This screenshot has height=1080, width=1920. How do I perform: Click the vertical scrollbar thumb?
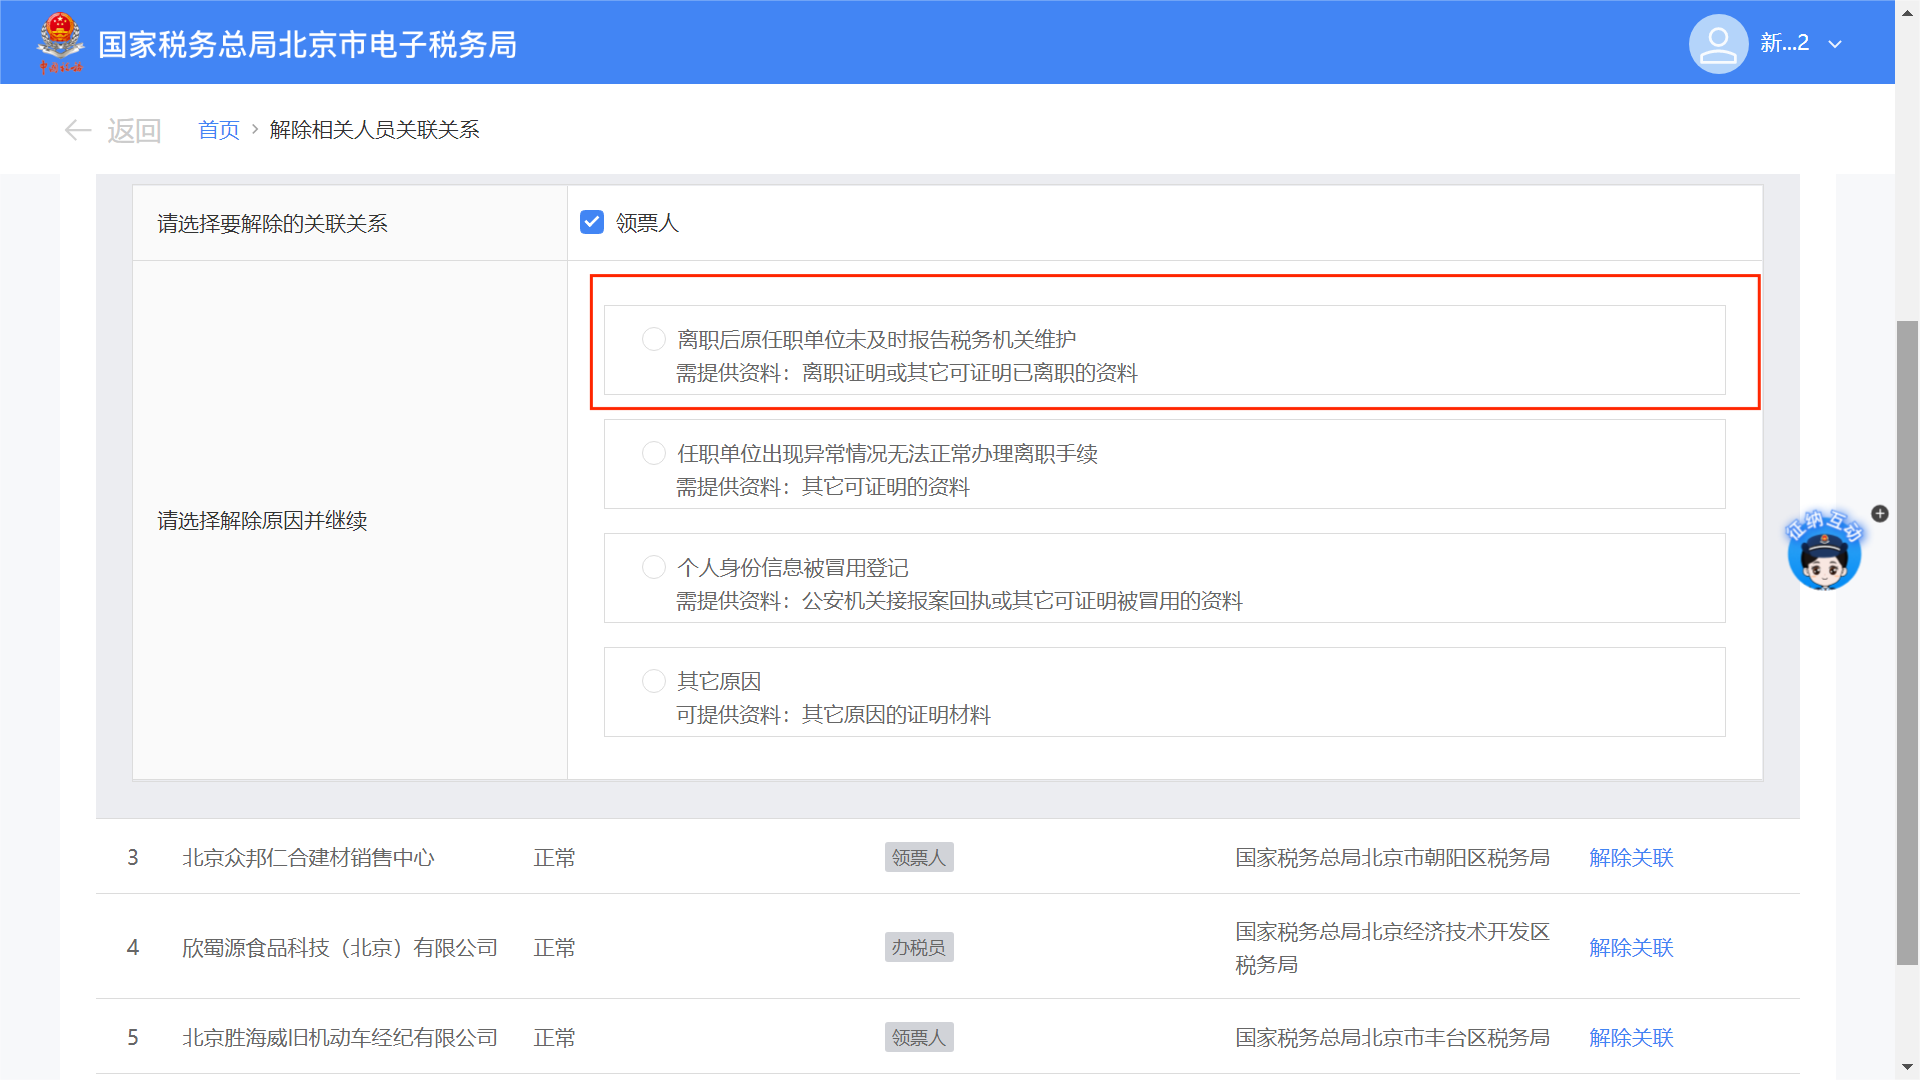click(1908, 642)
